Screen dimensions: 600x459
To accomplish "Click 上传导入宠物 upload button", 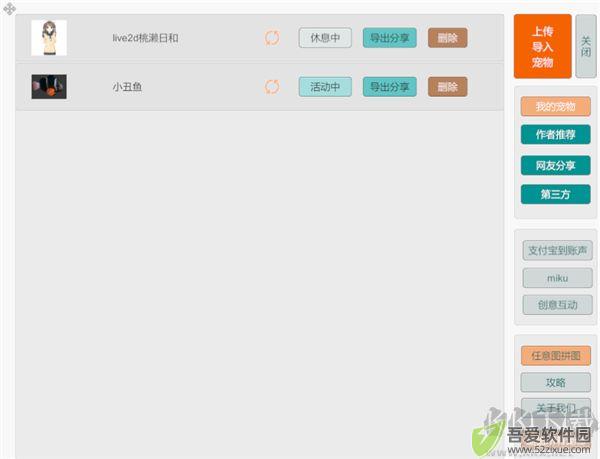I will pos(543,46).
